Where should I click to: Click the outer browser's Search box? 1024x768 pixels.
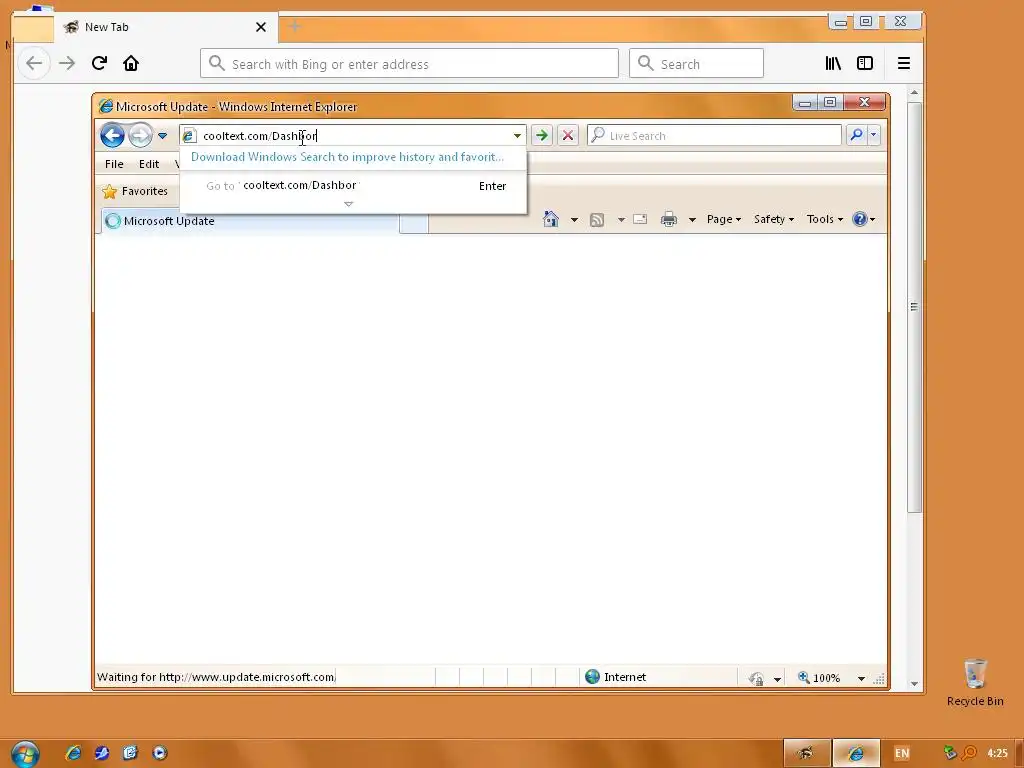point(696,63)
